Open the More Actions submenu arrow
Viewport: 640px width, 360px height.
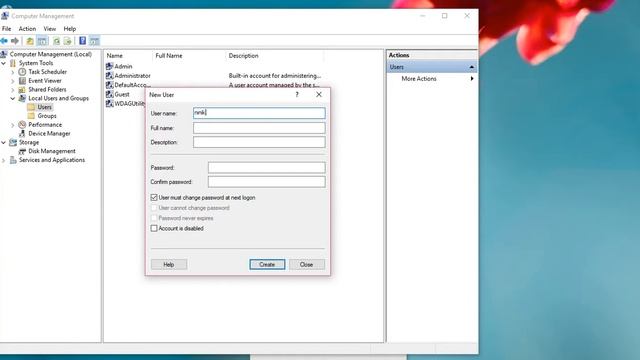tap(472, 78)
